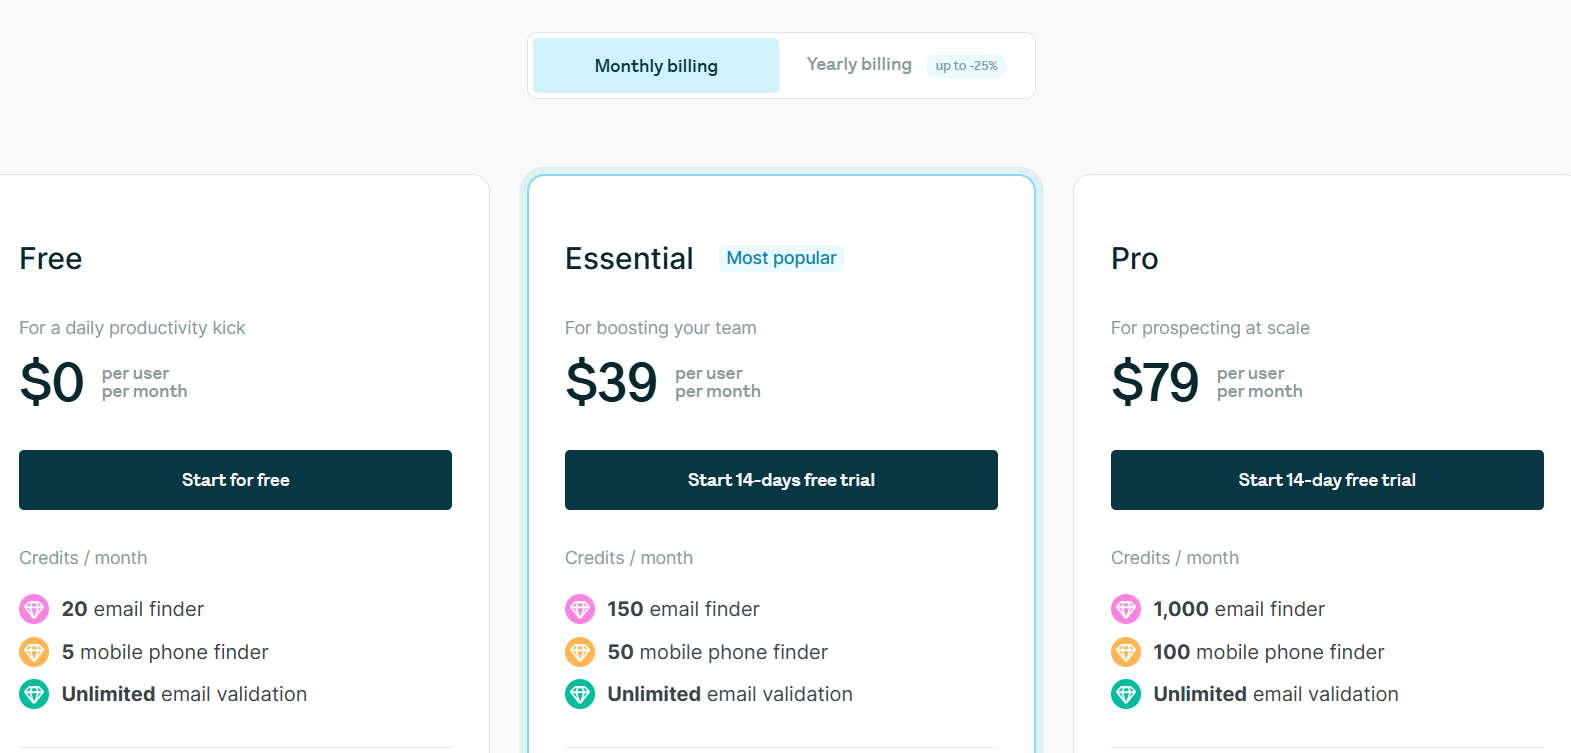Viewport: 1571px width, 753px height.
Task: Click the orange diamond icon beside 50 mobile phone finder
Action: (x=580, y=652)
